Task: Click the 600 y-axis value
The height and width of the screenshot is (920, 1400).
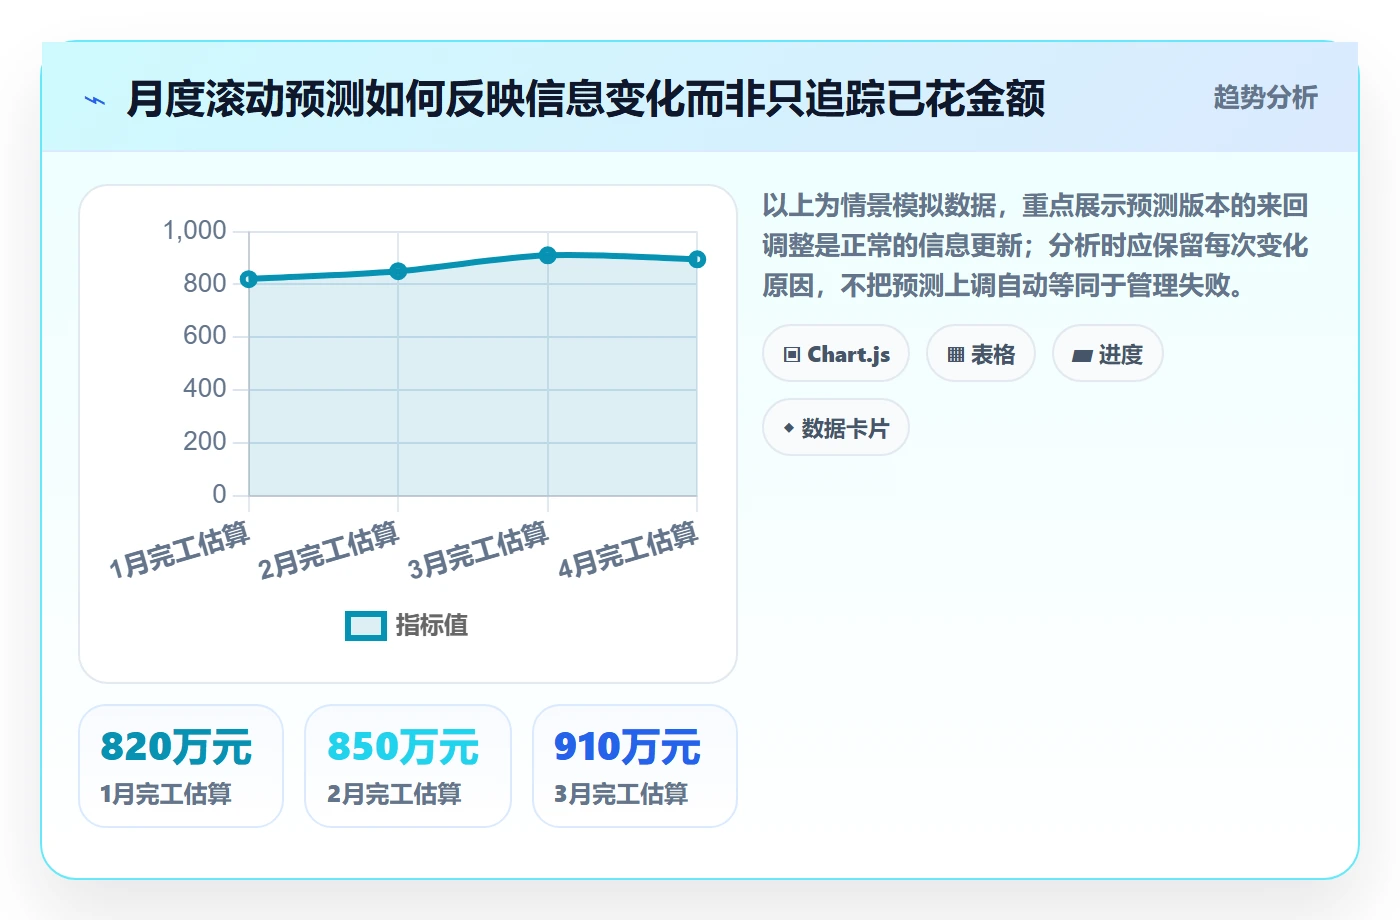Action: [x=205, y=336]
